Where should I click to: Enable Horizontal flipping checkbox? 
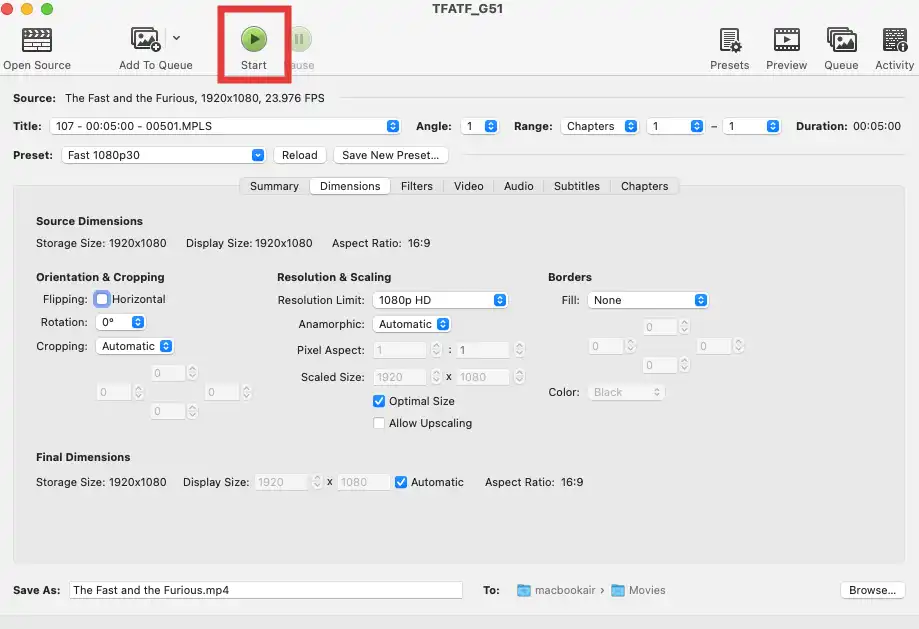[102, 299]
